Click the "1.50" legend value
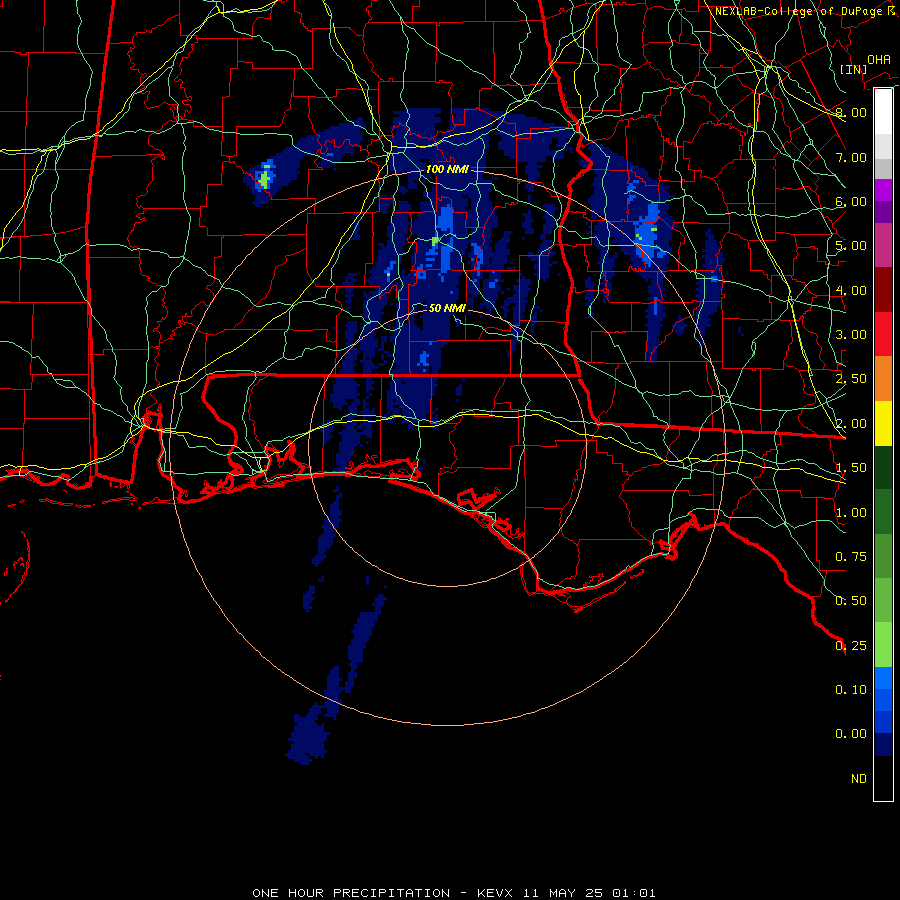 (x=851, y=468)
